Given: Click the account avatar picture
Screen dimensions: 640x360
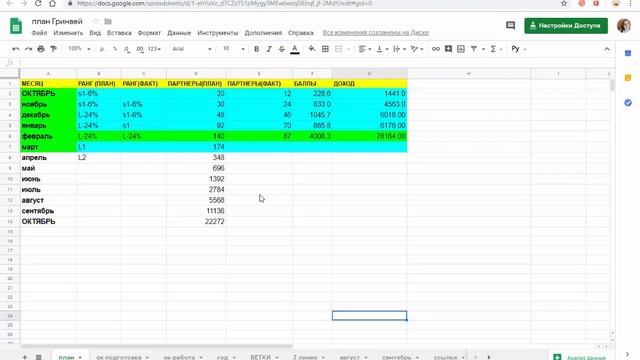Looking at the screenshot, I should point(624,26).
